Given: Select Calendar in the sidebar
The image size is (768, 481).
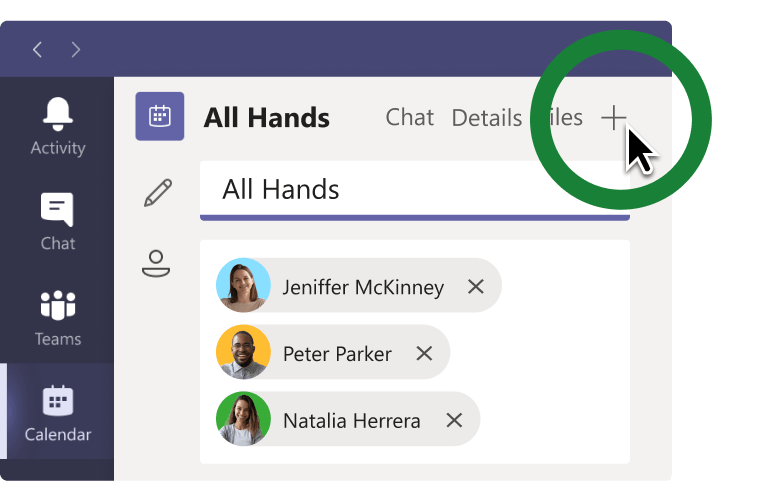Looking at the screenshot, I should click(x=58, y=413).
